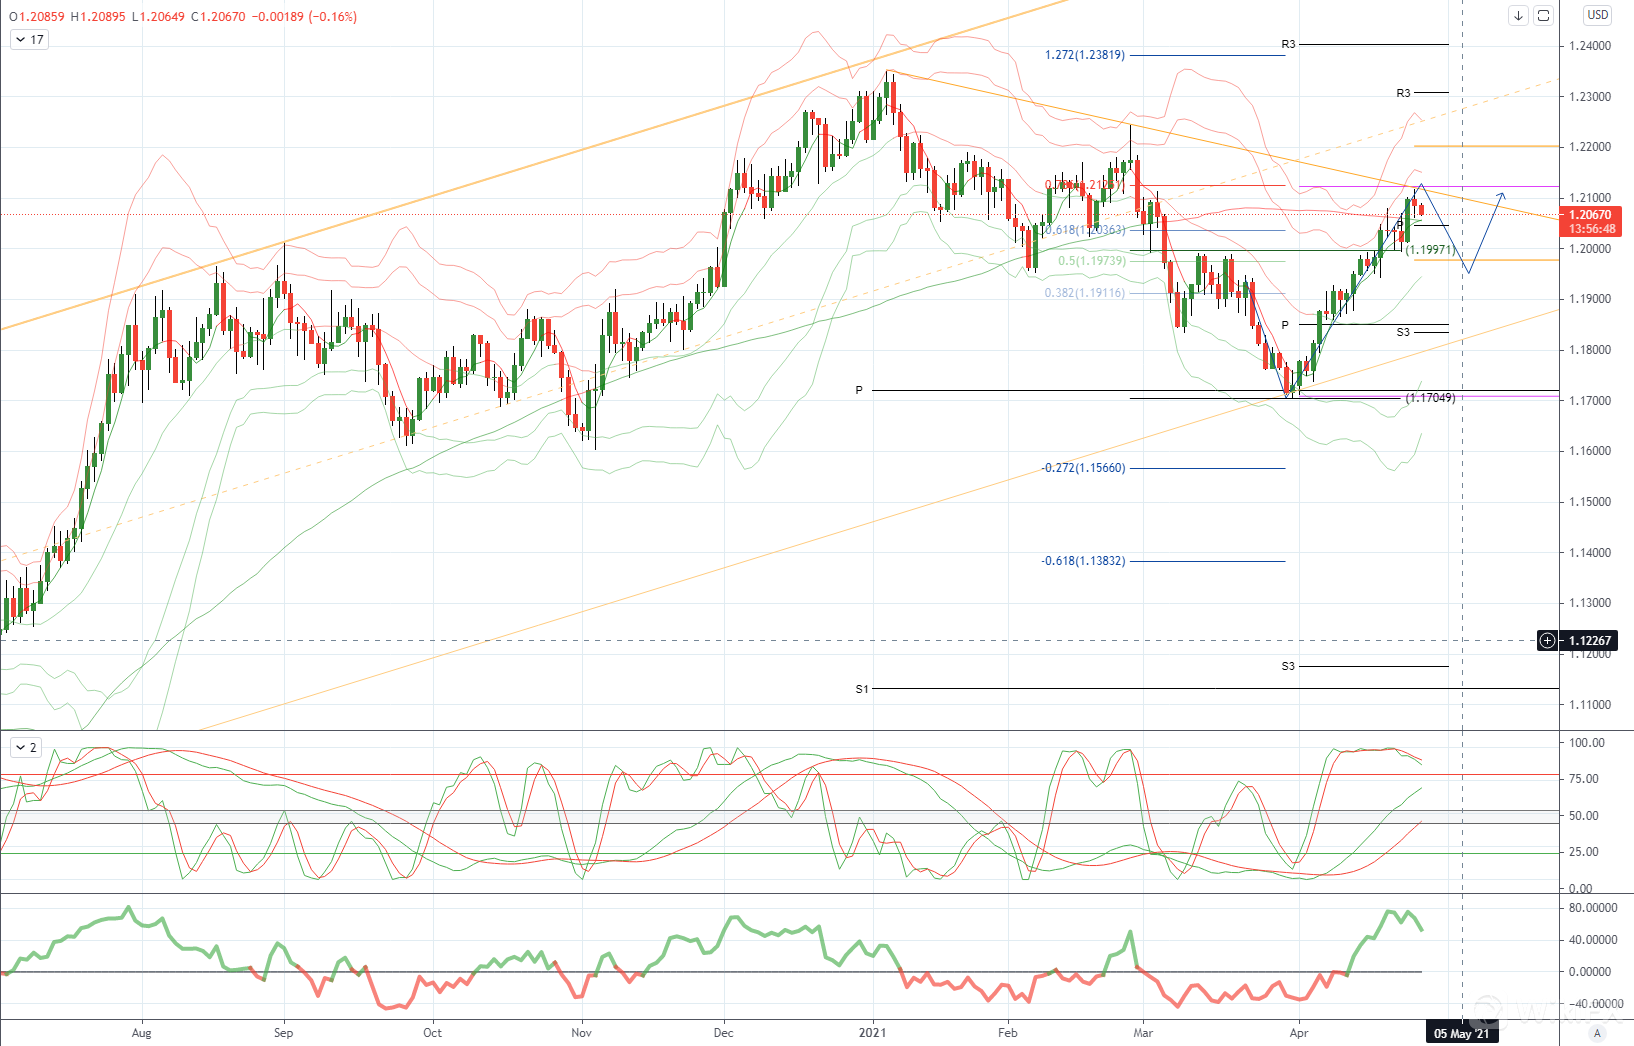
Task: Open the USD currency selector
Action: [x=1597, y=15]
